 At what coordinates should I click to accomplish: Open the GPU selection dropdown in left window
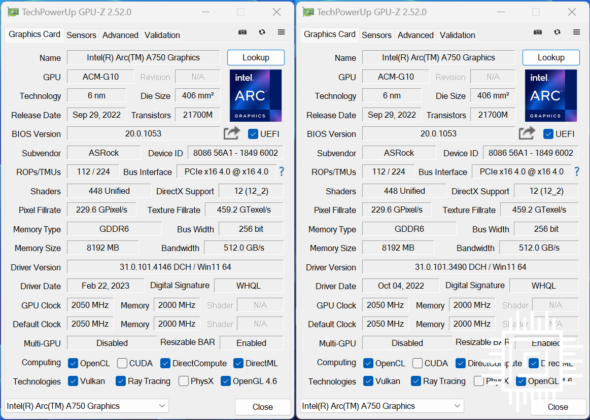tap(87, 406)
